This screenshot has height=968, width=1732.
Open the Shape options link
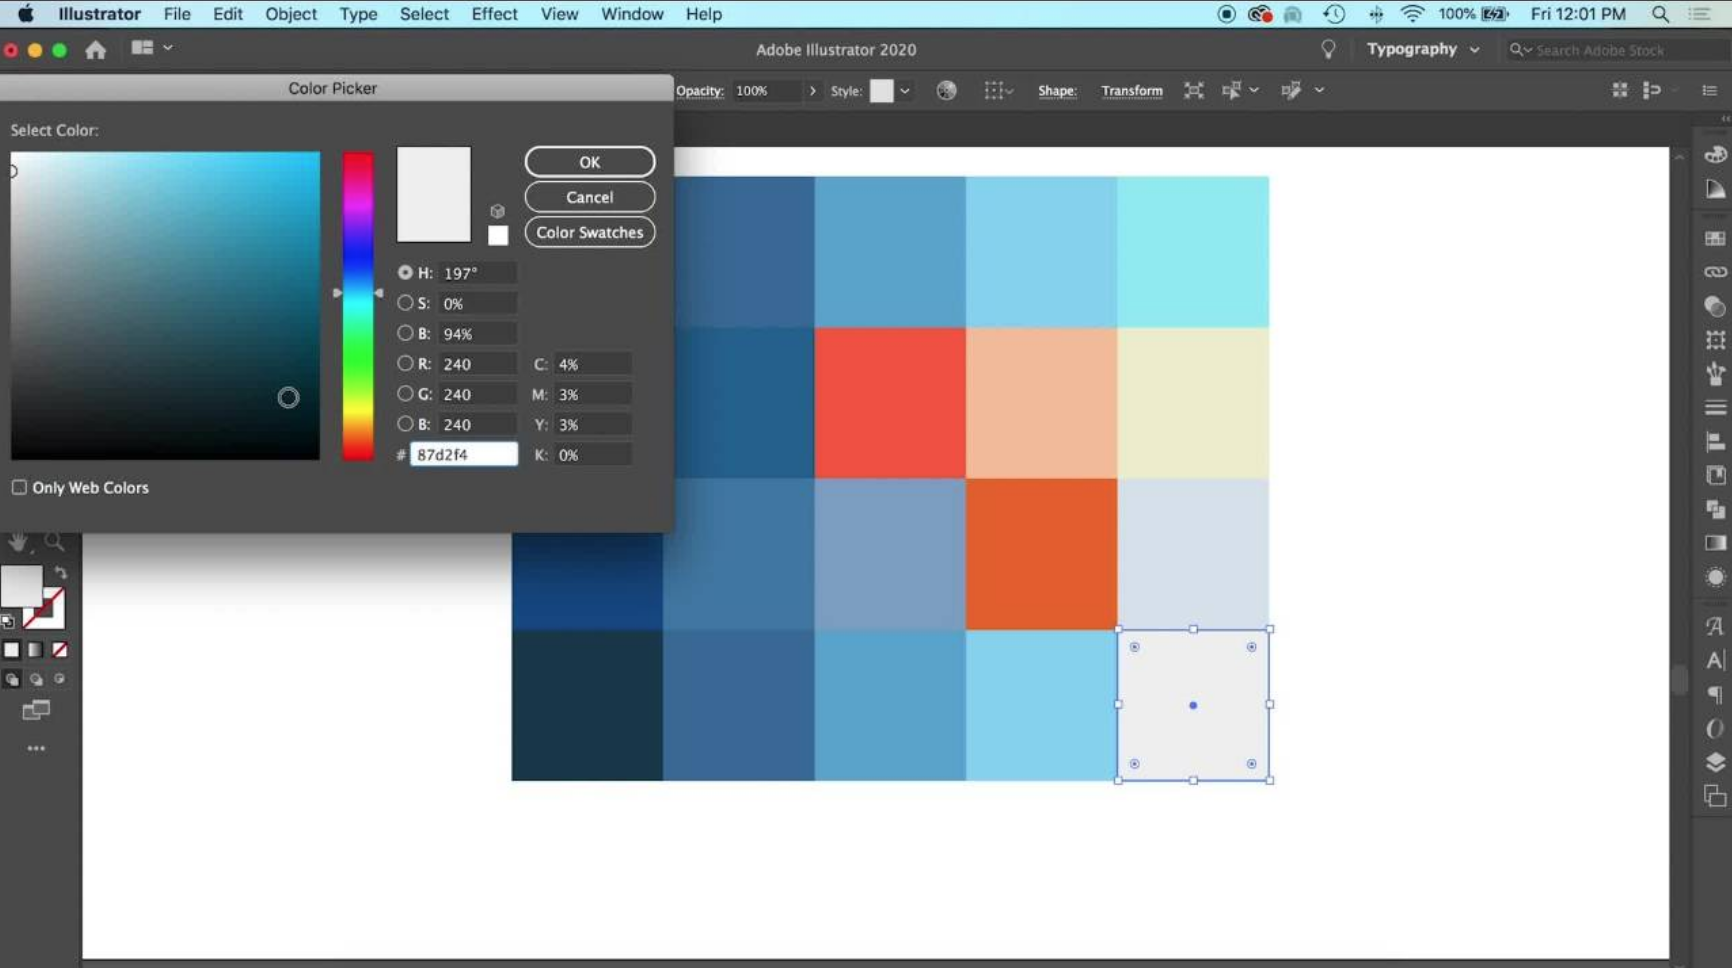[x=1057, y=90]
